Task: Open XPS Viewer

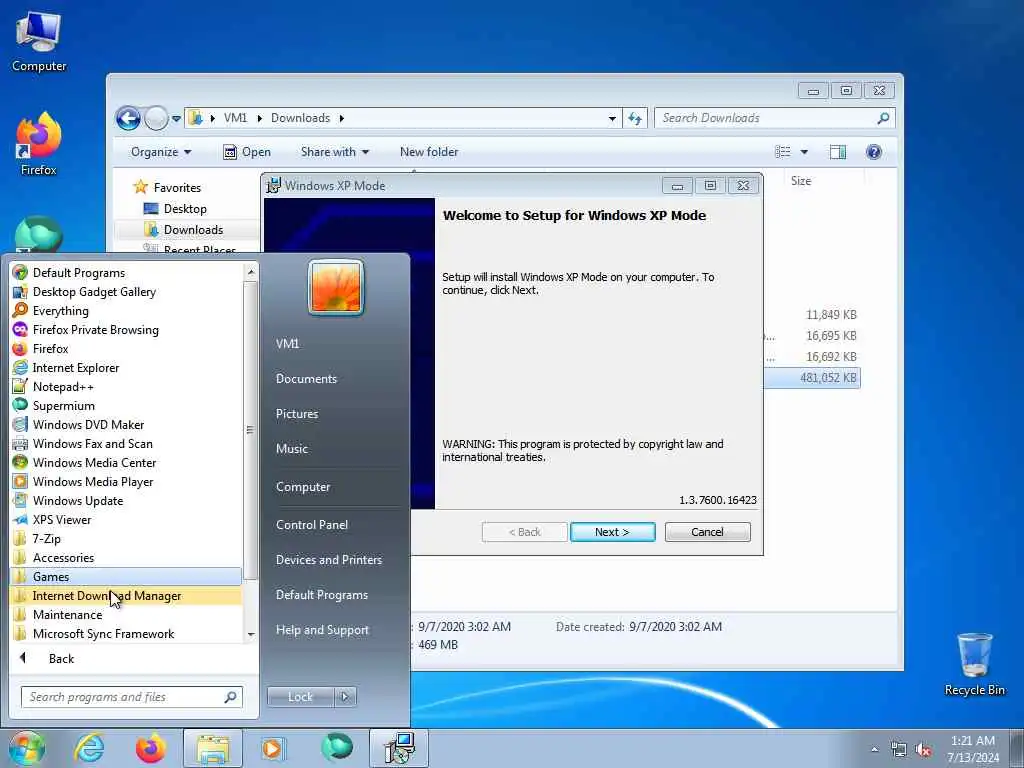Action: tap(126, 519)
